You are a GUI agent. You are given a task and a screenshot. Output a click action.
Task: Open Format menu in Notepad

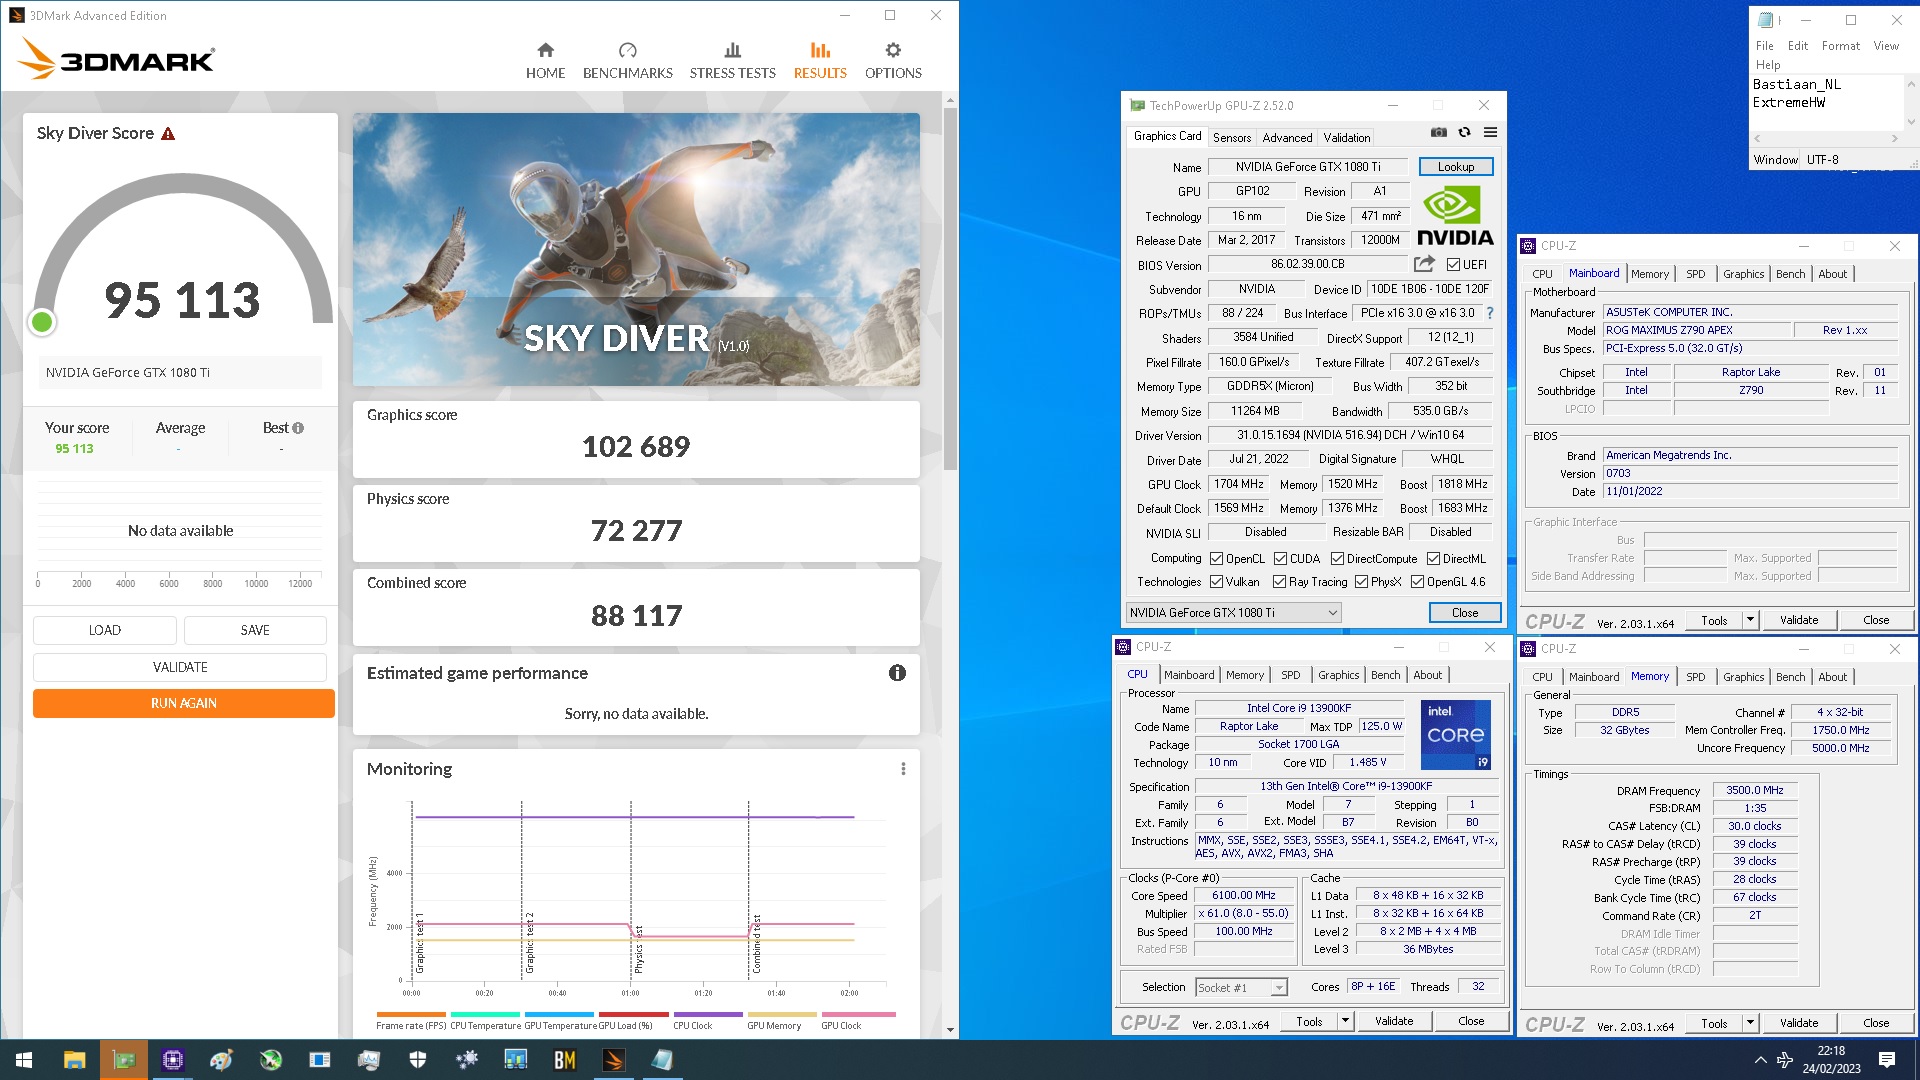coord(1840,46)
